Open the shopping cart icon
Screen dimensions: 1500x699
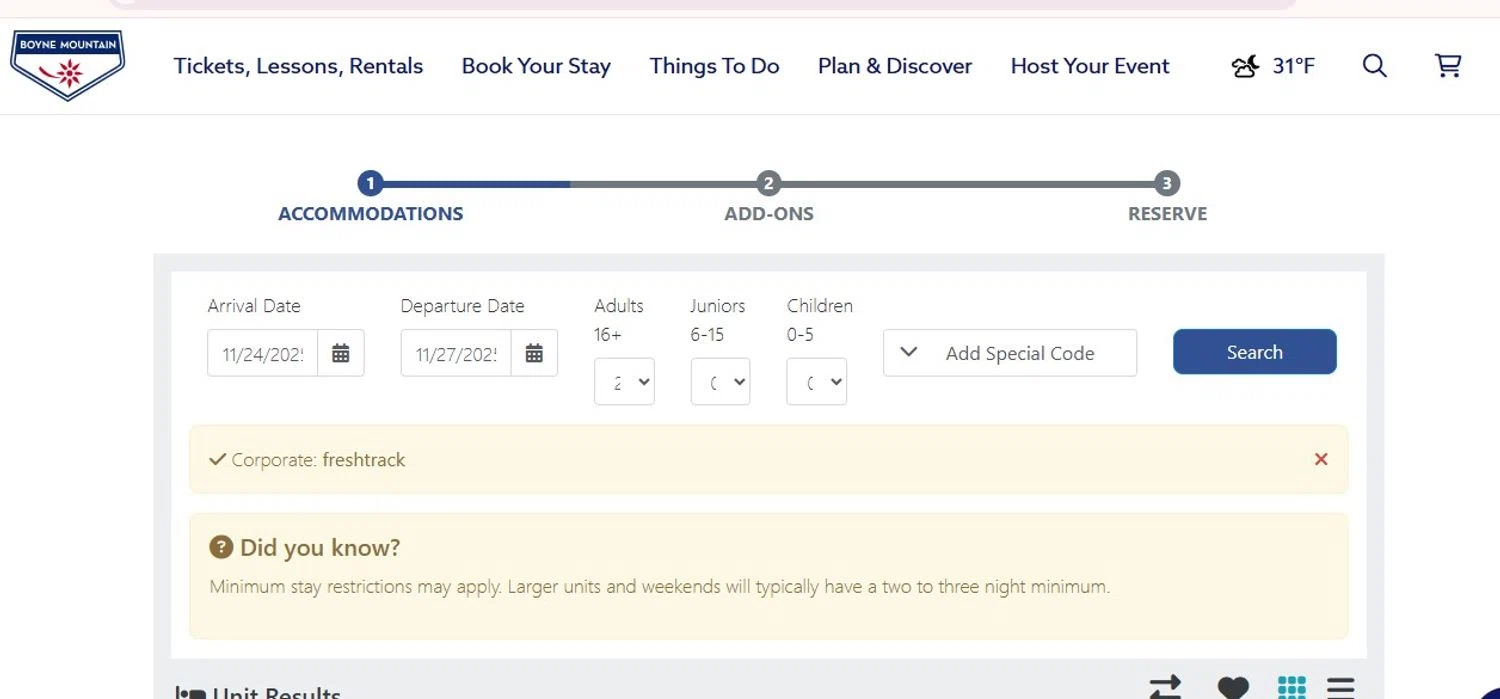click(x=1448, y=66)
